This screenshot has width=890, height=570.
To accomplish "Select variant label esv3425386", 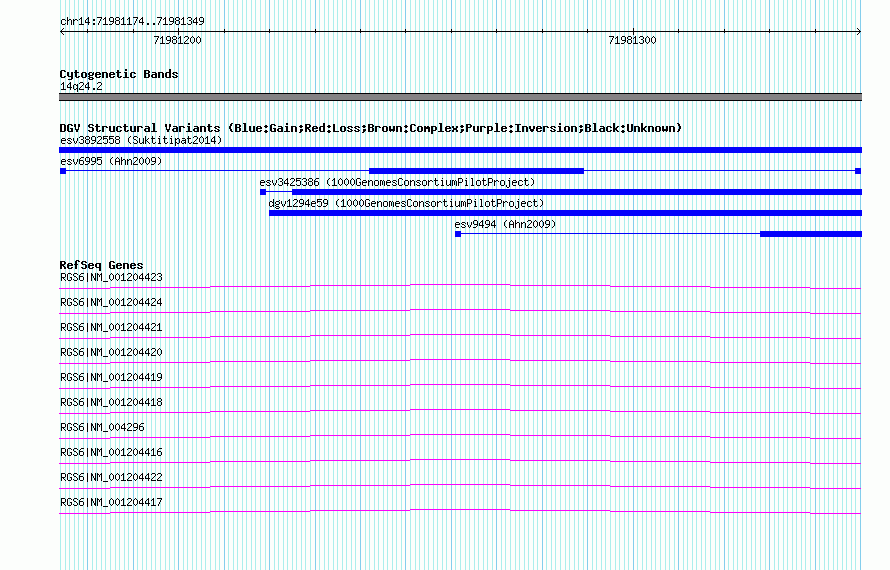I will point(397,182).
